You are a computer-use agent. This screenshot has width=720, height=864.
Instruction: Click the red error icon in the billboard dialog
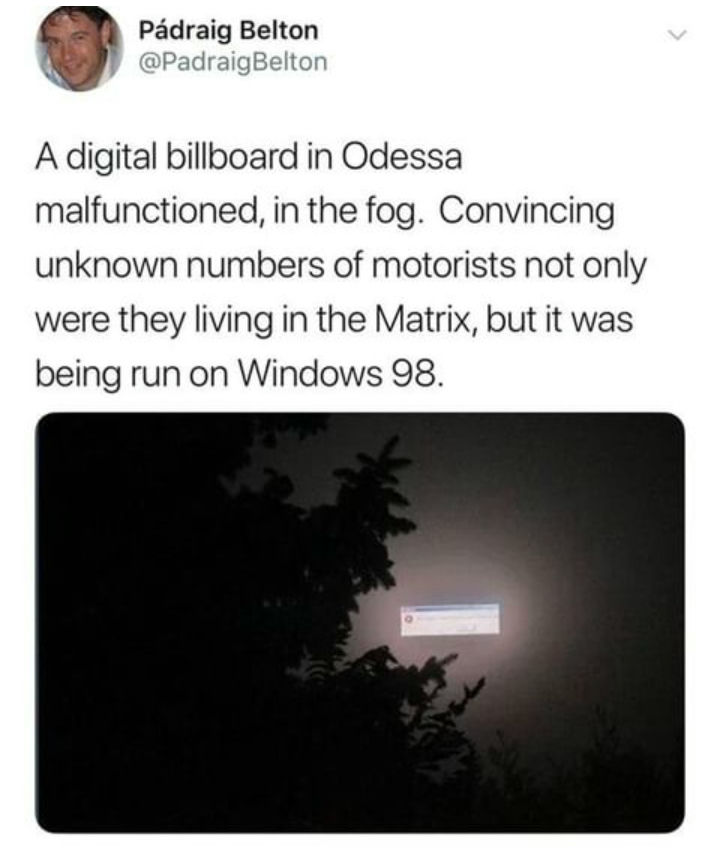[409, 619]
